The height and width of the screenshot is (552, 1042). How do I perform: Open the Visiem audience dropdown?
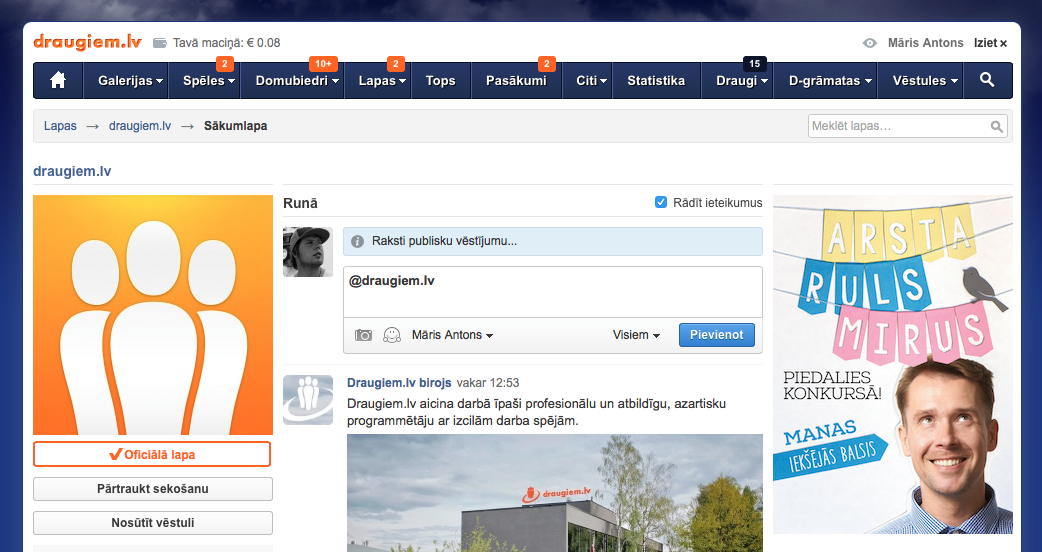pos(636,335)
